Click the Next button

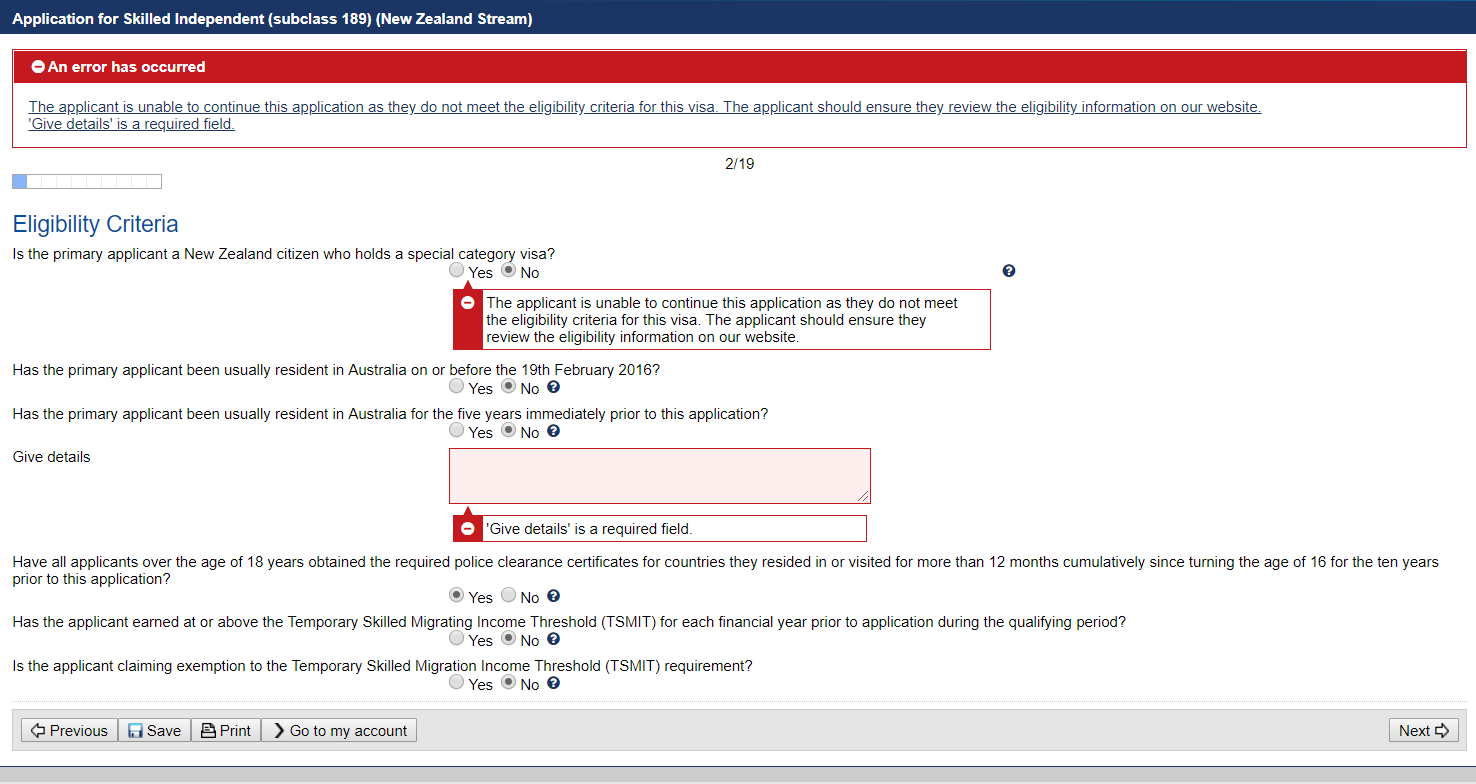tap(1423, 731)
